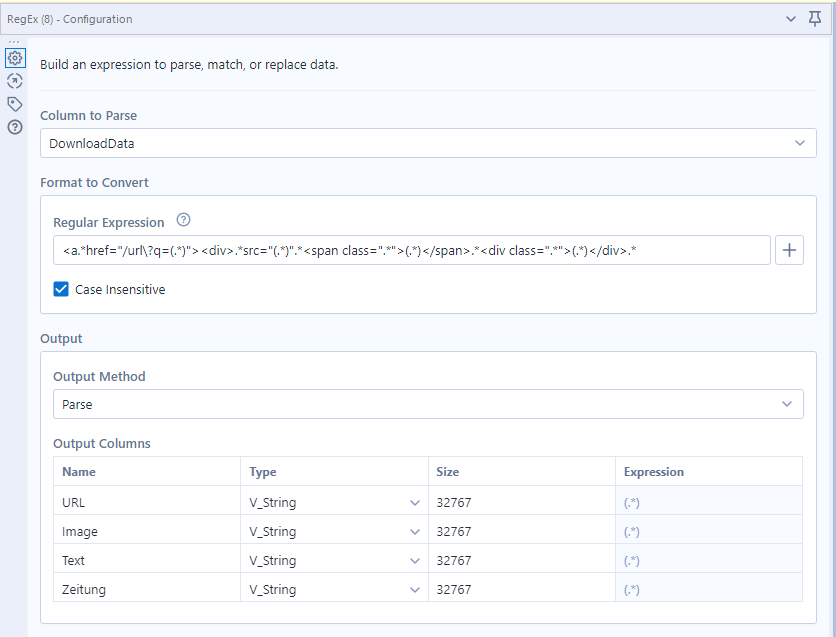Open the Annotation tag icon

pyautogui.click(x=15, y=104)
